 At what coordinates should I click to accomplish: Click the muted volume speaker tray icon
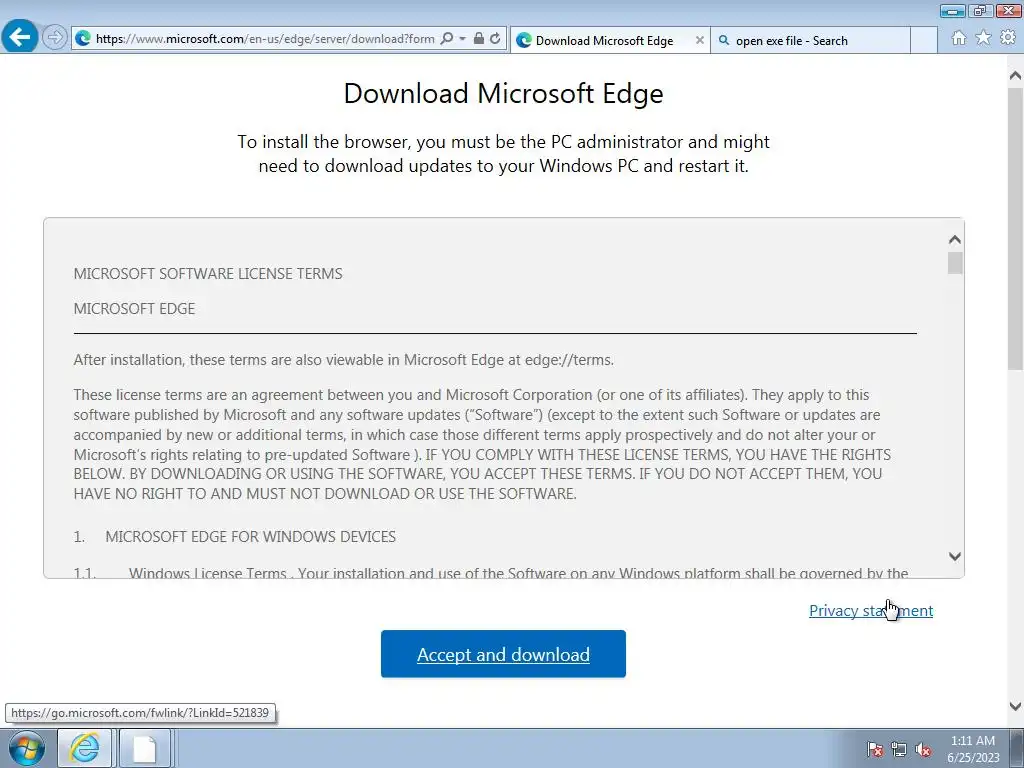coord(923,749)
